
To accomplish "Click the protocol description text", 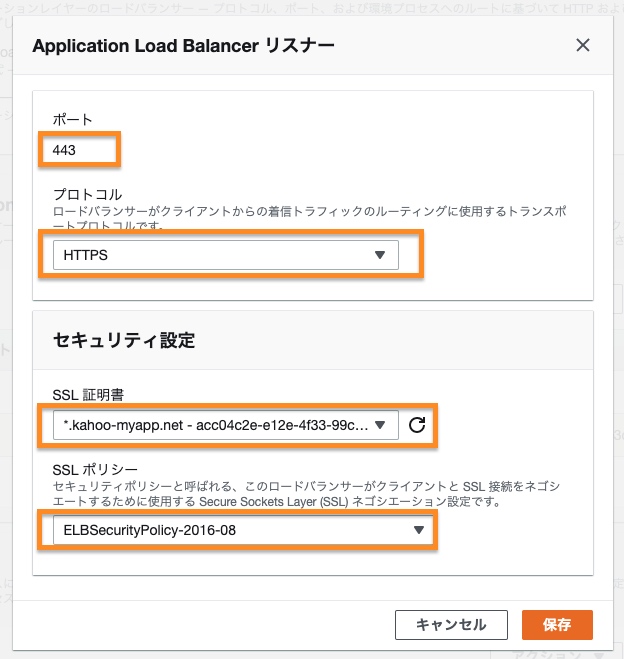I will point(300,218).
